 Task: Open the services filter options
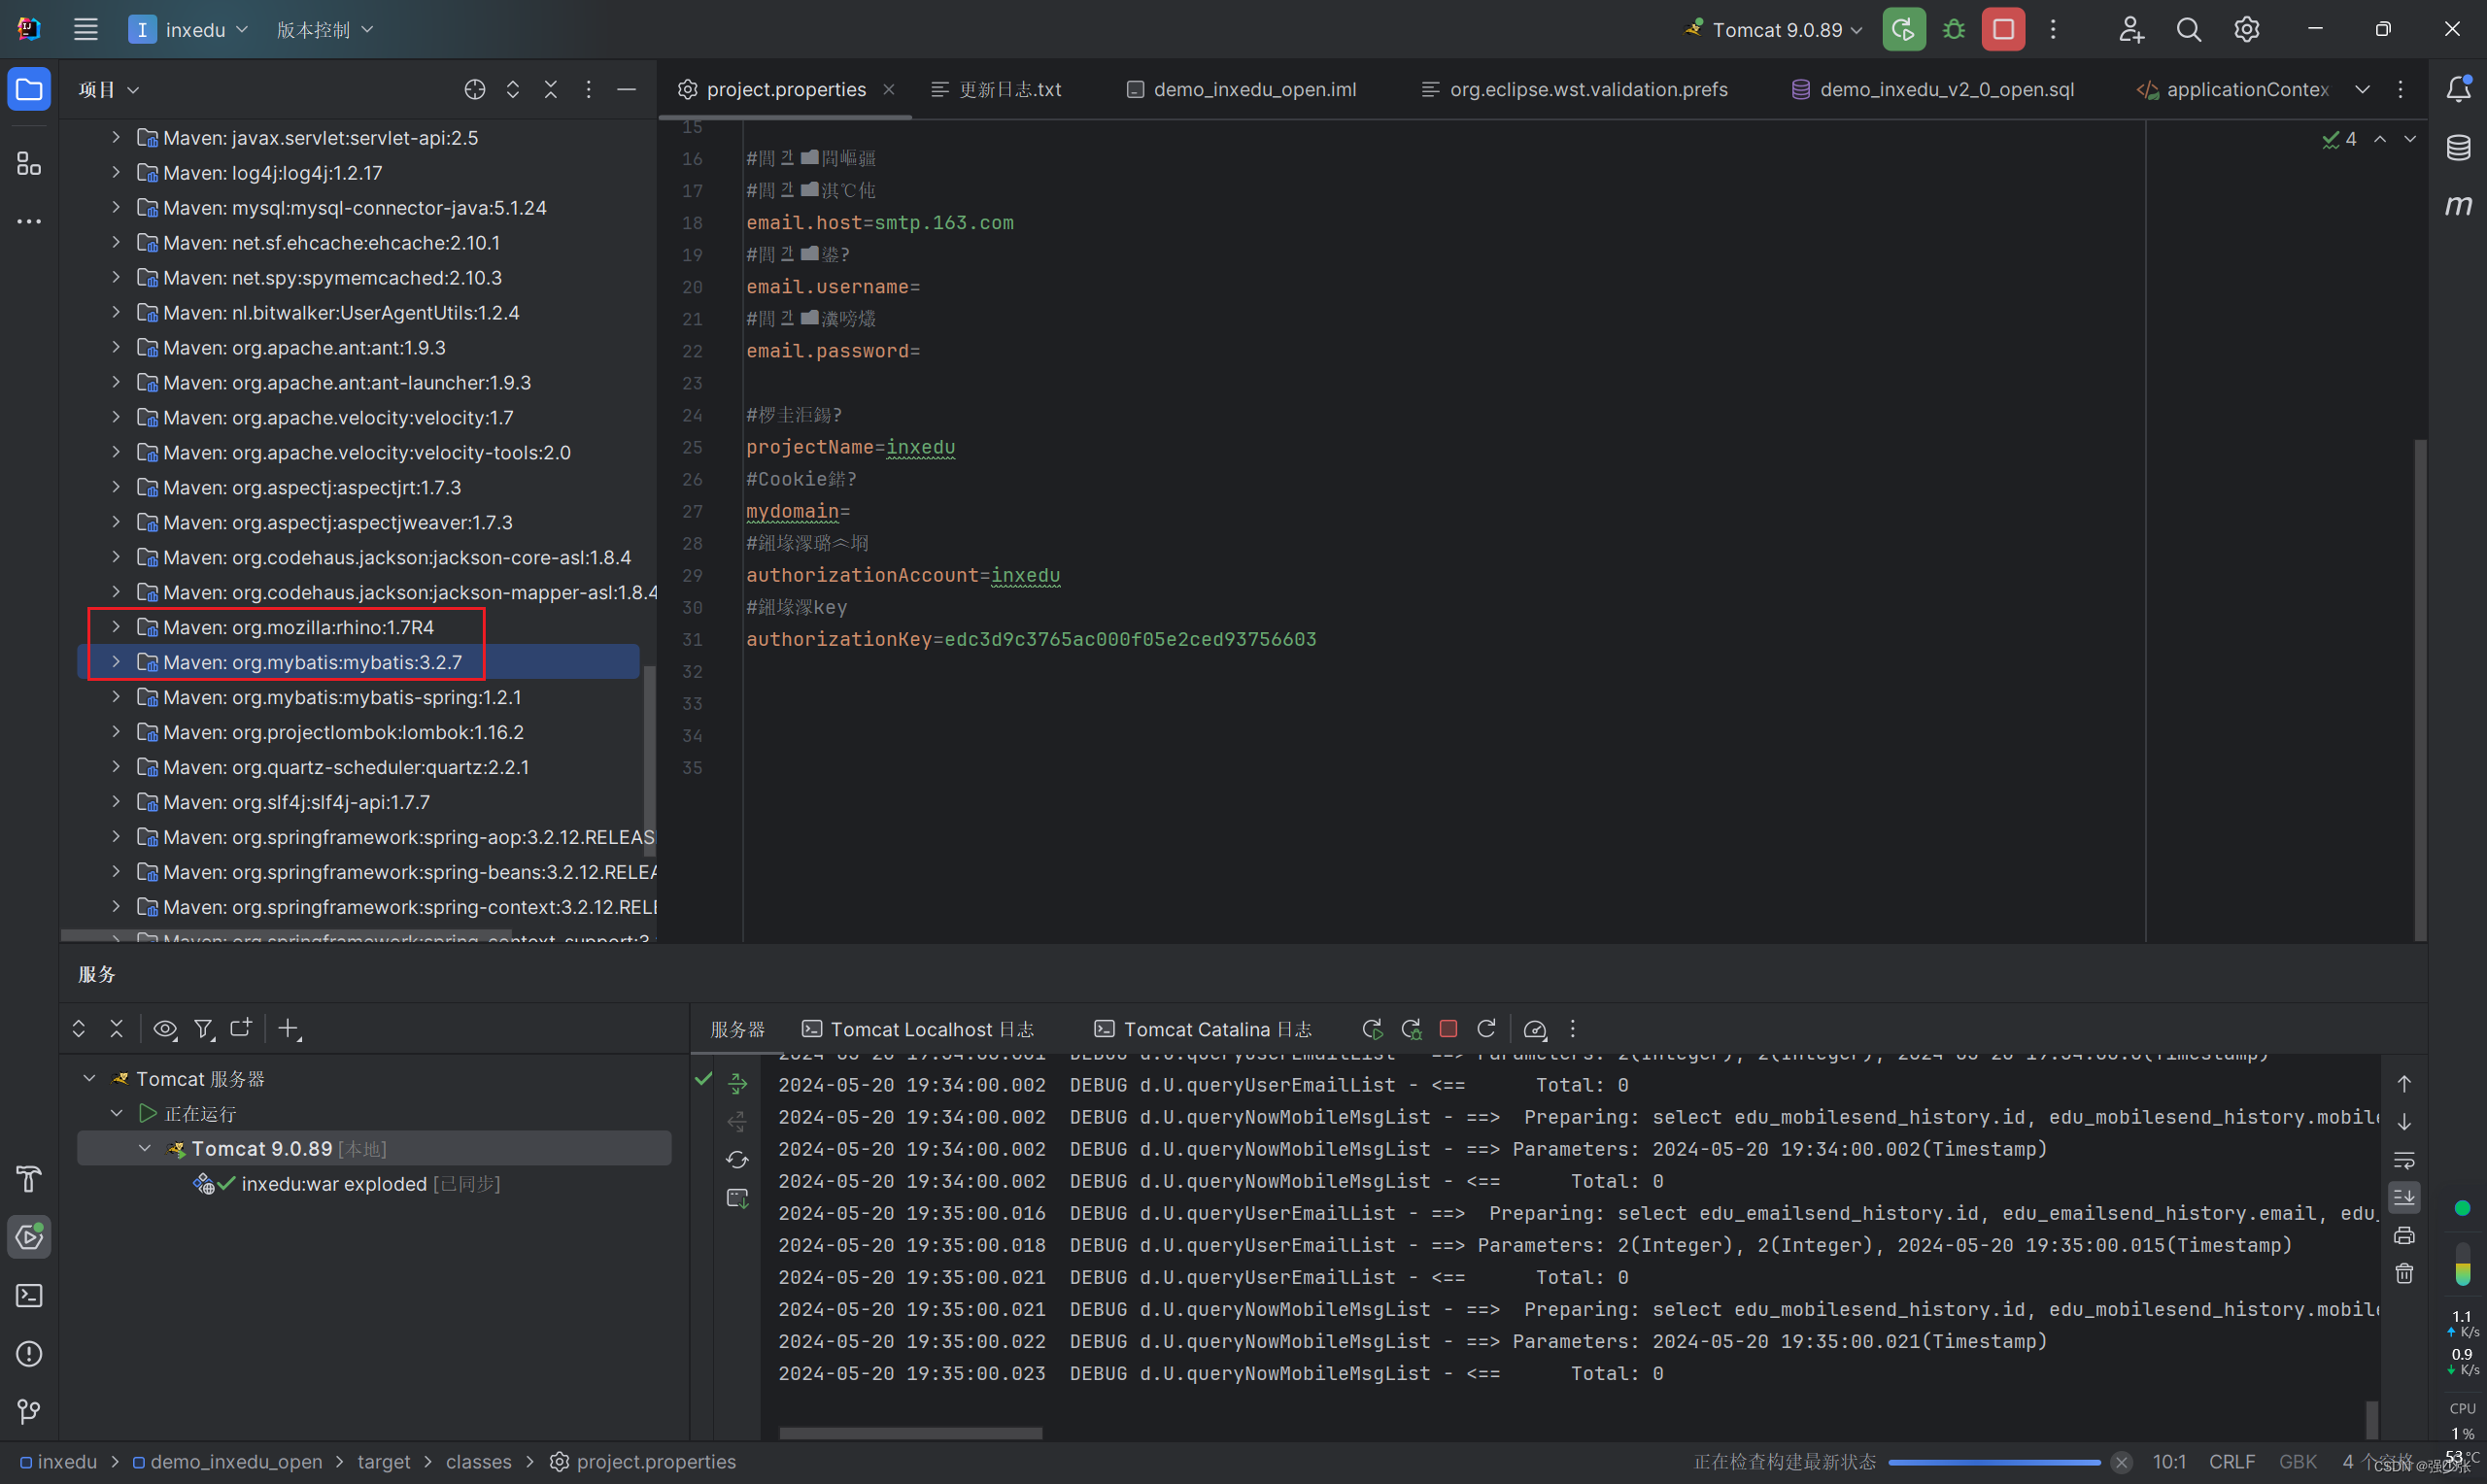click(x=204, y=1028)
